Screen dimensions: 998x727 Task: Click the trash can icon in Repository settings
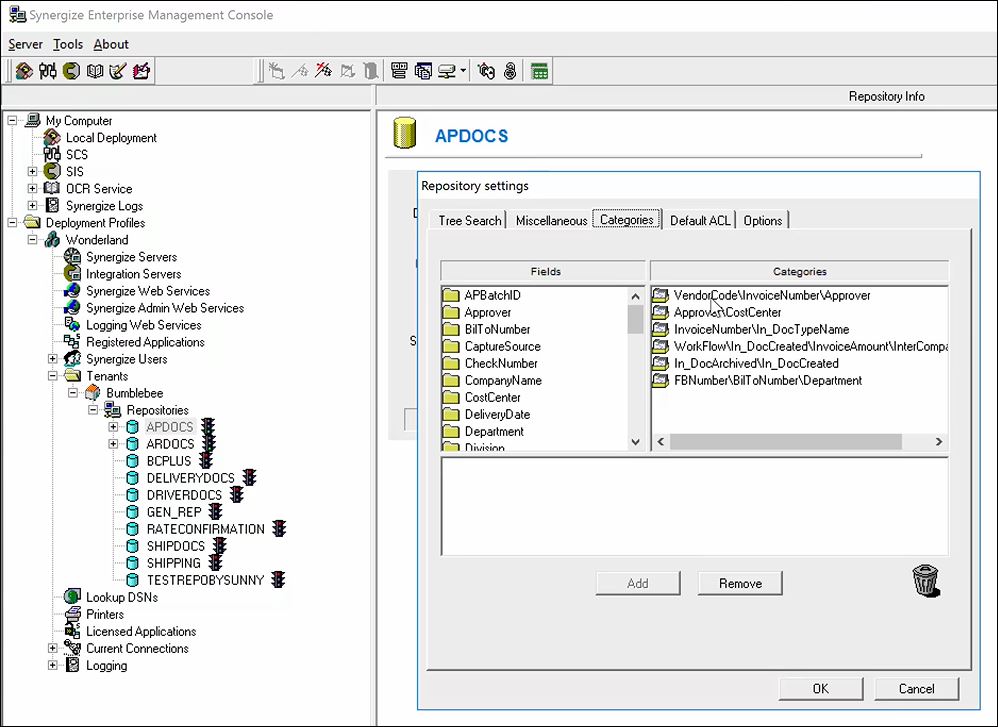pyautogui.click(x=925, y=581)
